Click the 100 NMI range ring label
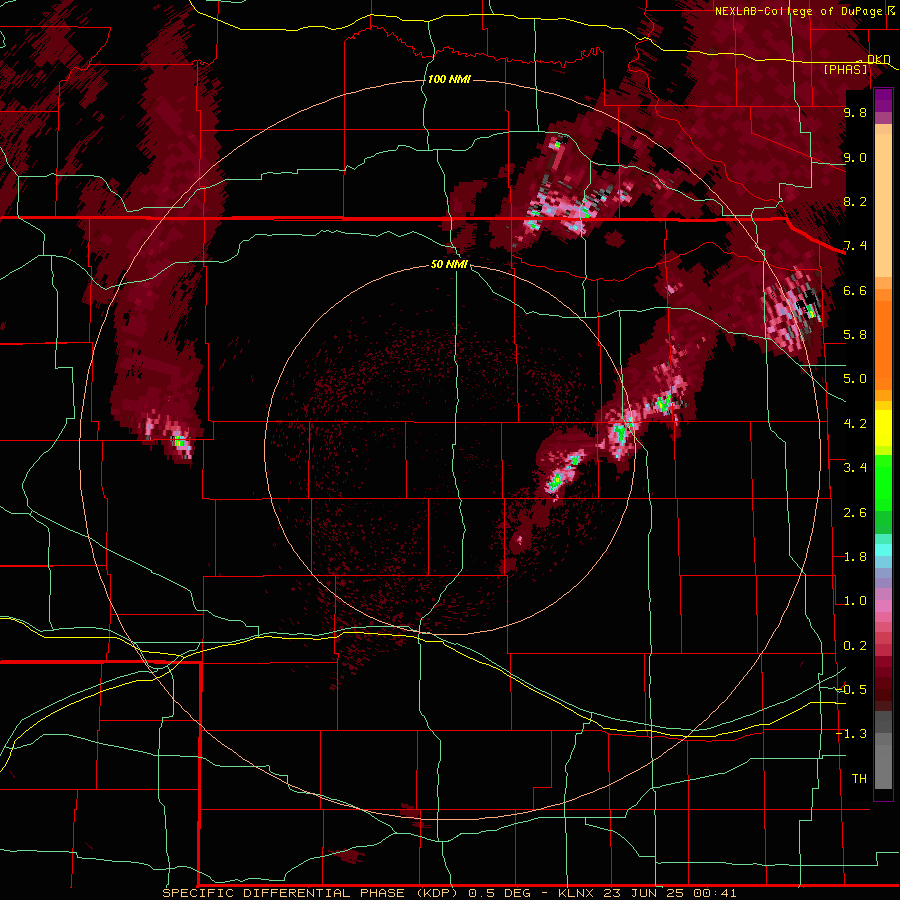Screen dimensions: 900x900 (x=449, y=79)
